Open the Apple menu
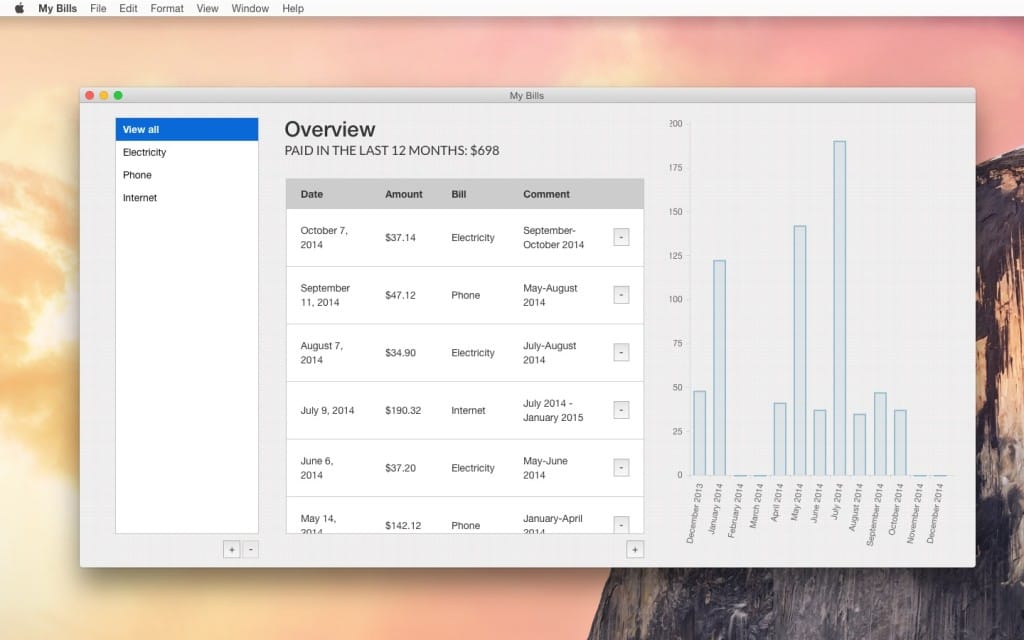This screenshot has height=640, width=1024. pyautogui.click(x=19, y=8)
